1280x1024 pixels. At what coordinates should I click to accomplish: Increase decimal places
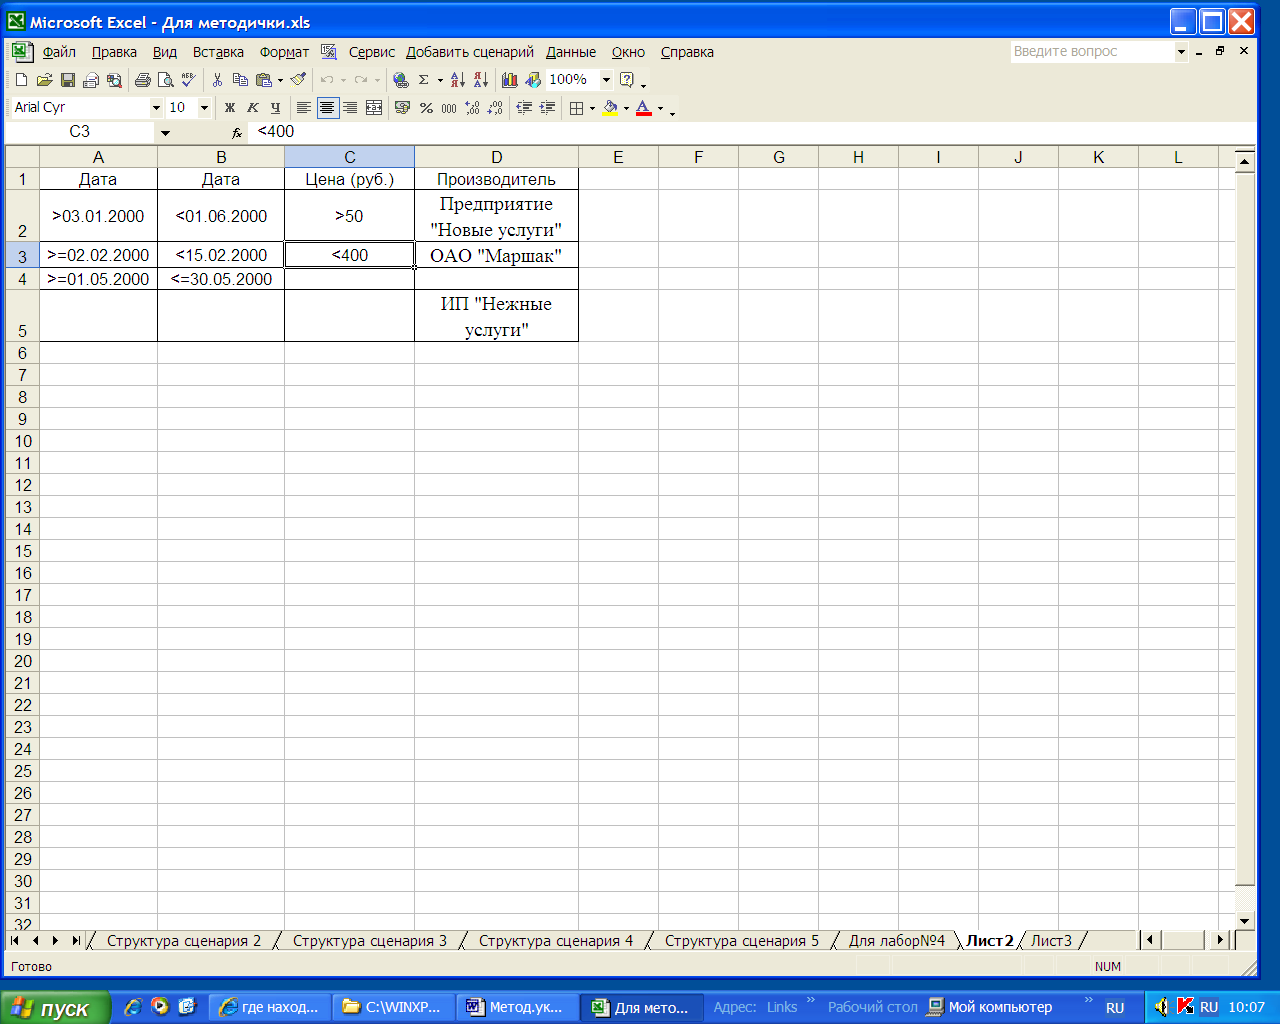[x=472, y=108]
